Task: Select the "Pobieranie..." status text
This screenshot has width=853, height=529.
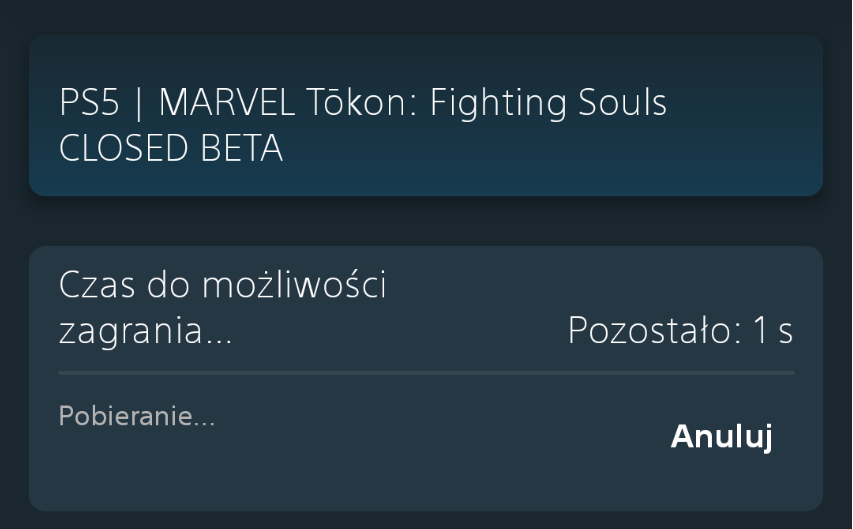Action: (137, 415)
